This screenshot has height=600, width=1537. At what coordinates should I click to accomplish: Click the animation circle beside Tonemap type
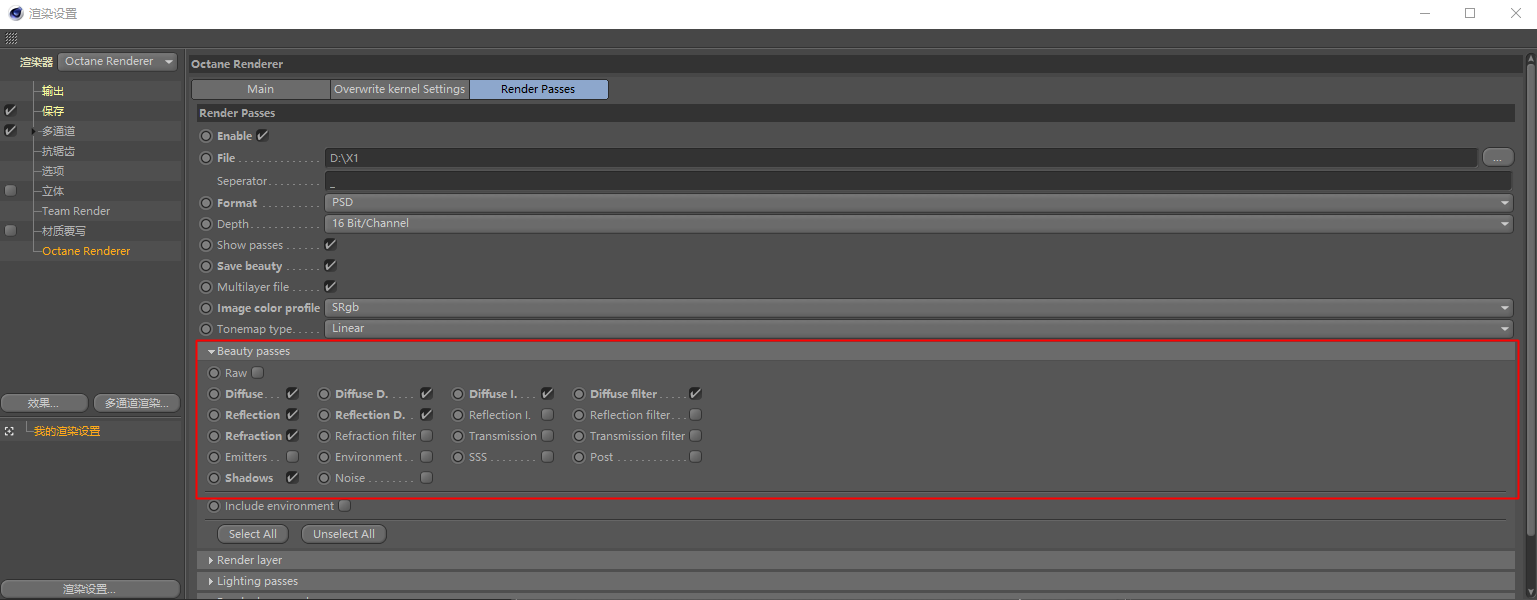[x=206, y=329]
